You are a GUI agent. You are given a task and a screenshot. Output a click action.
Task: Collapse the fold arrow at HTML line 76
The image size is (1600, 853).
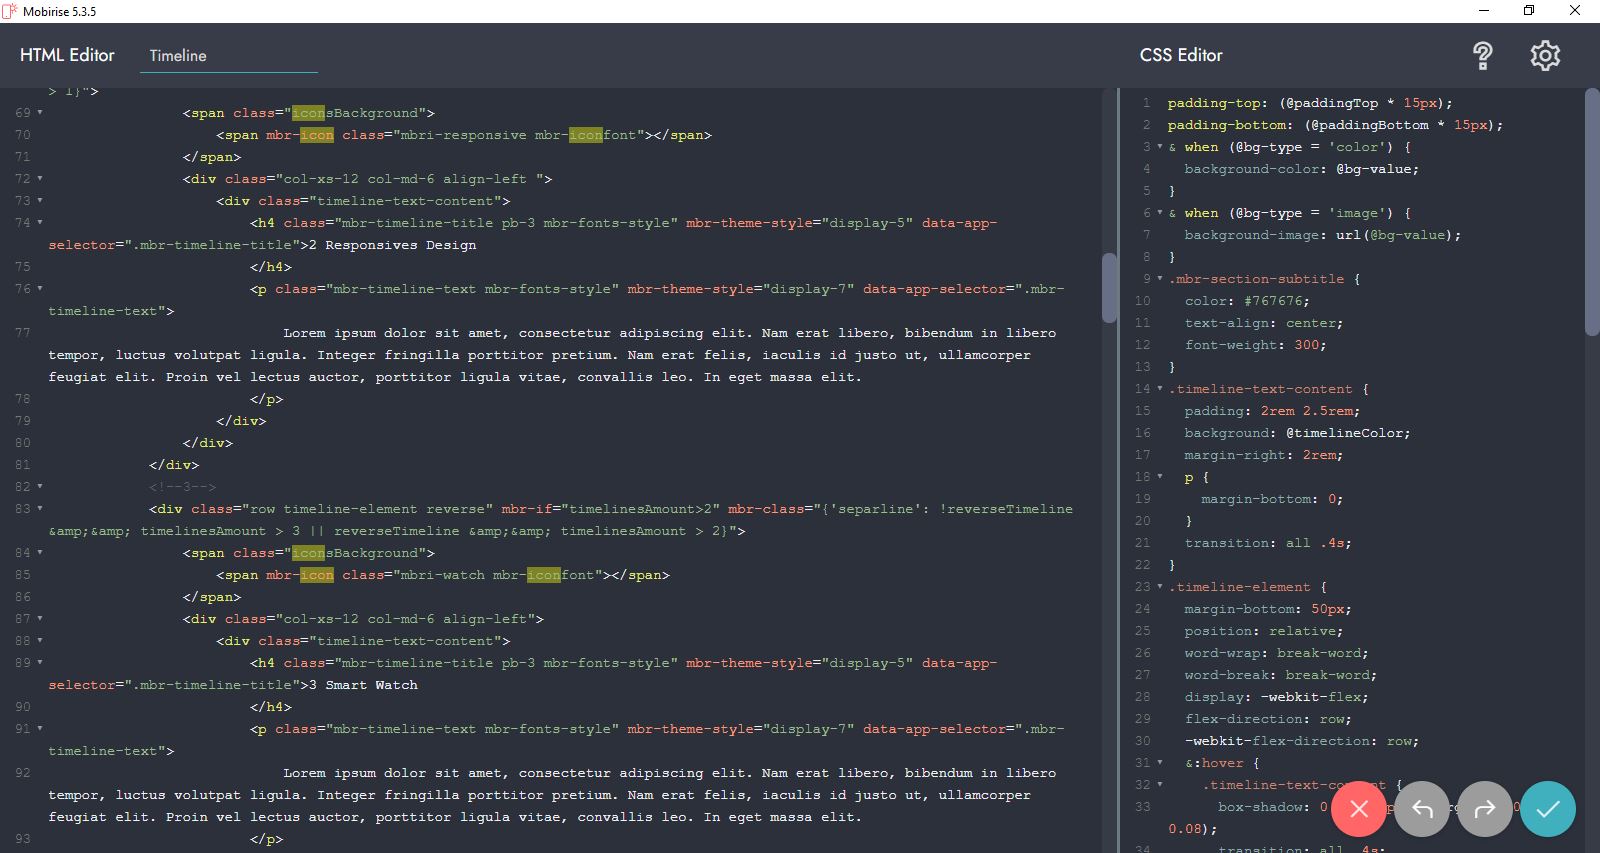[40, 289]
